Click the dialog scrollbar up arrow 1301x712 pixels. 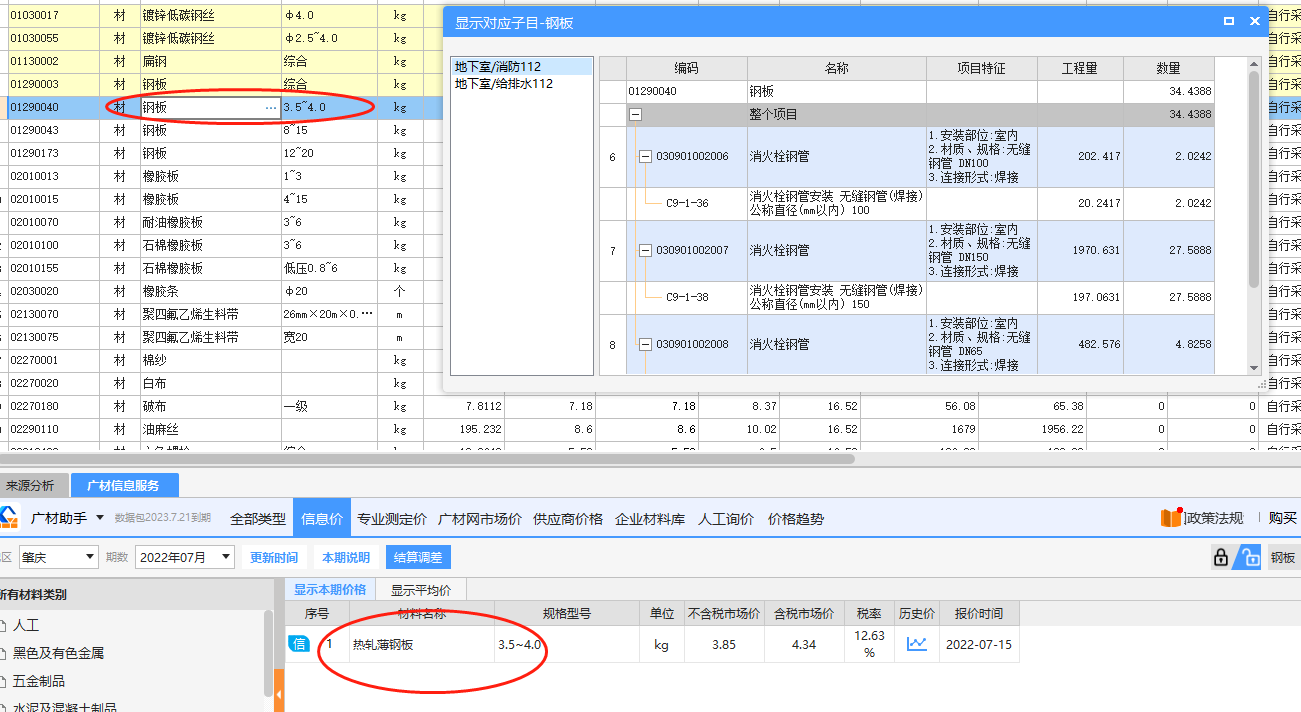pos(1254,64)
